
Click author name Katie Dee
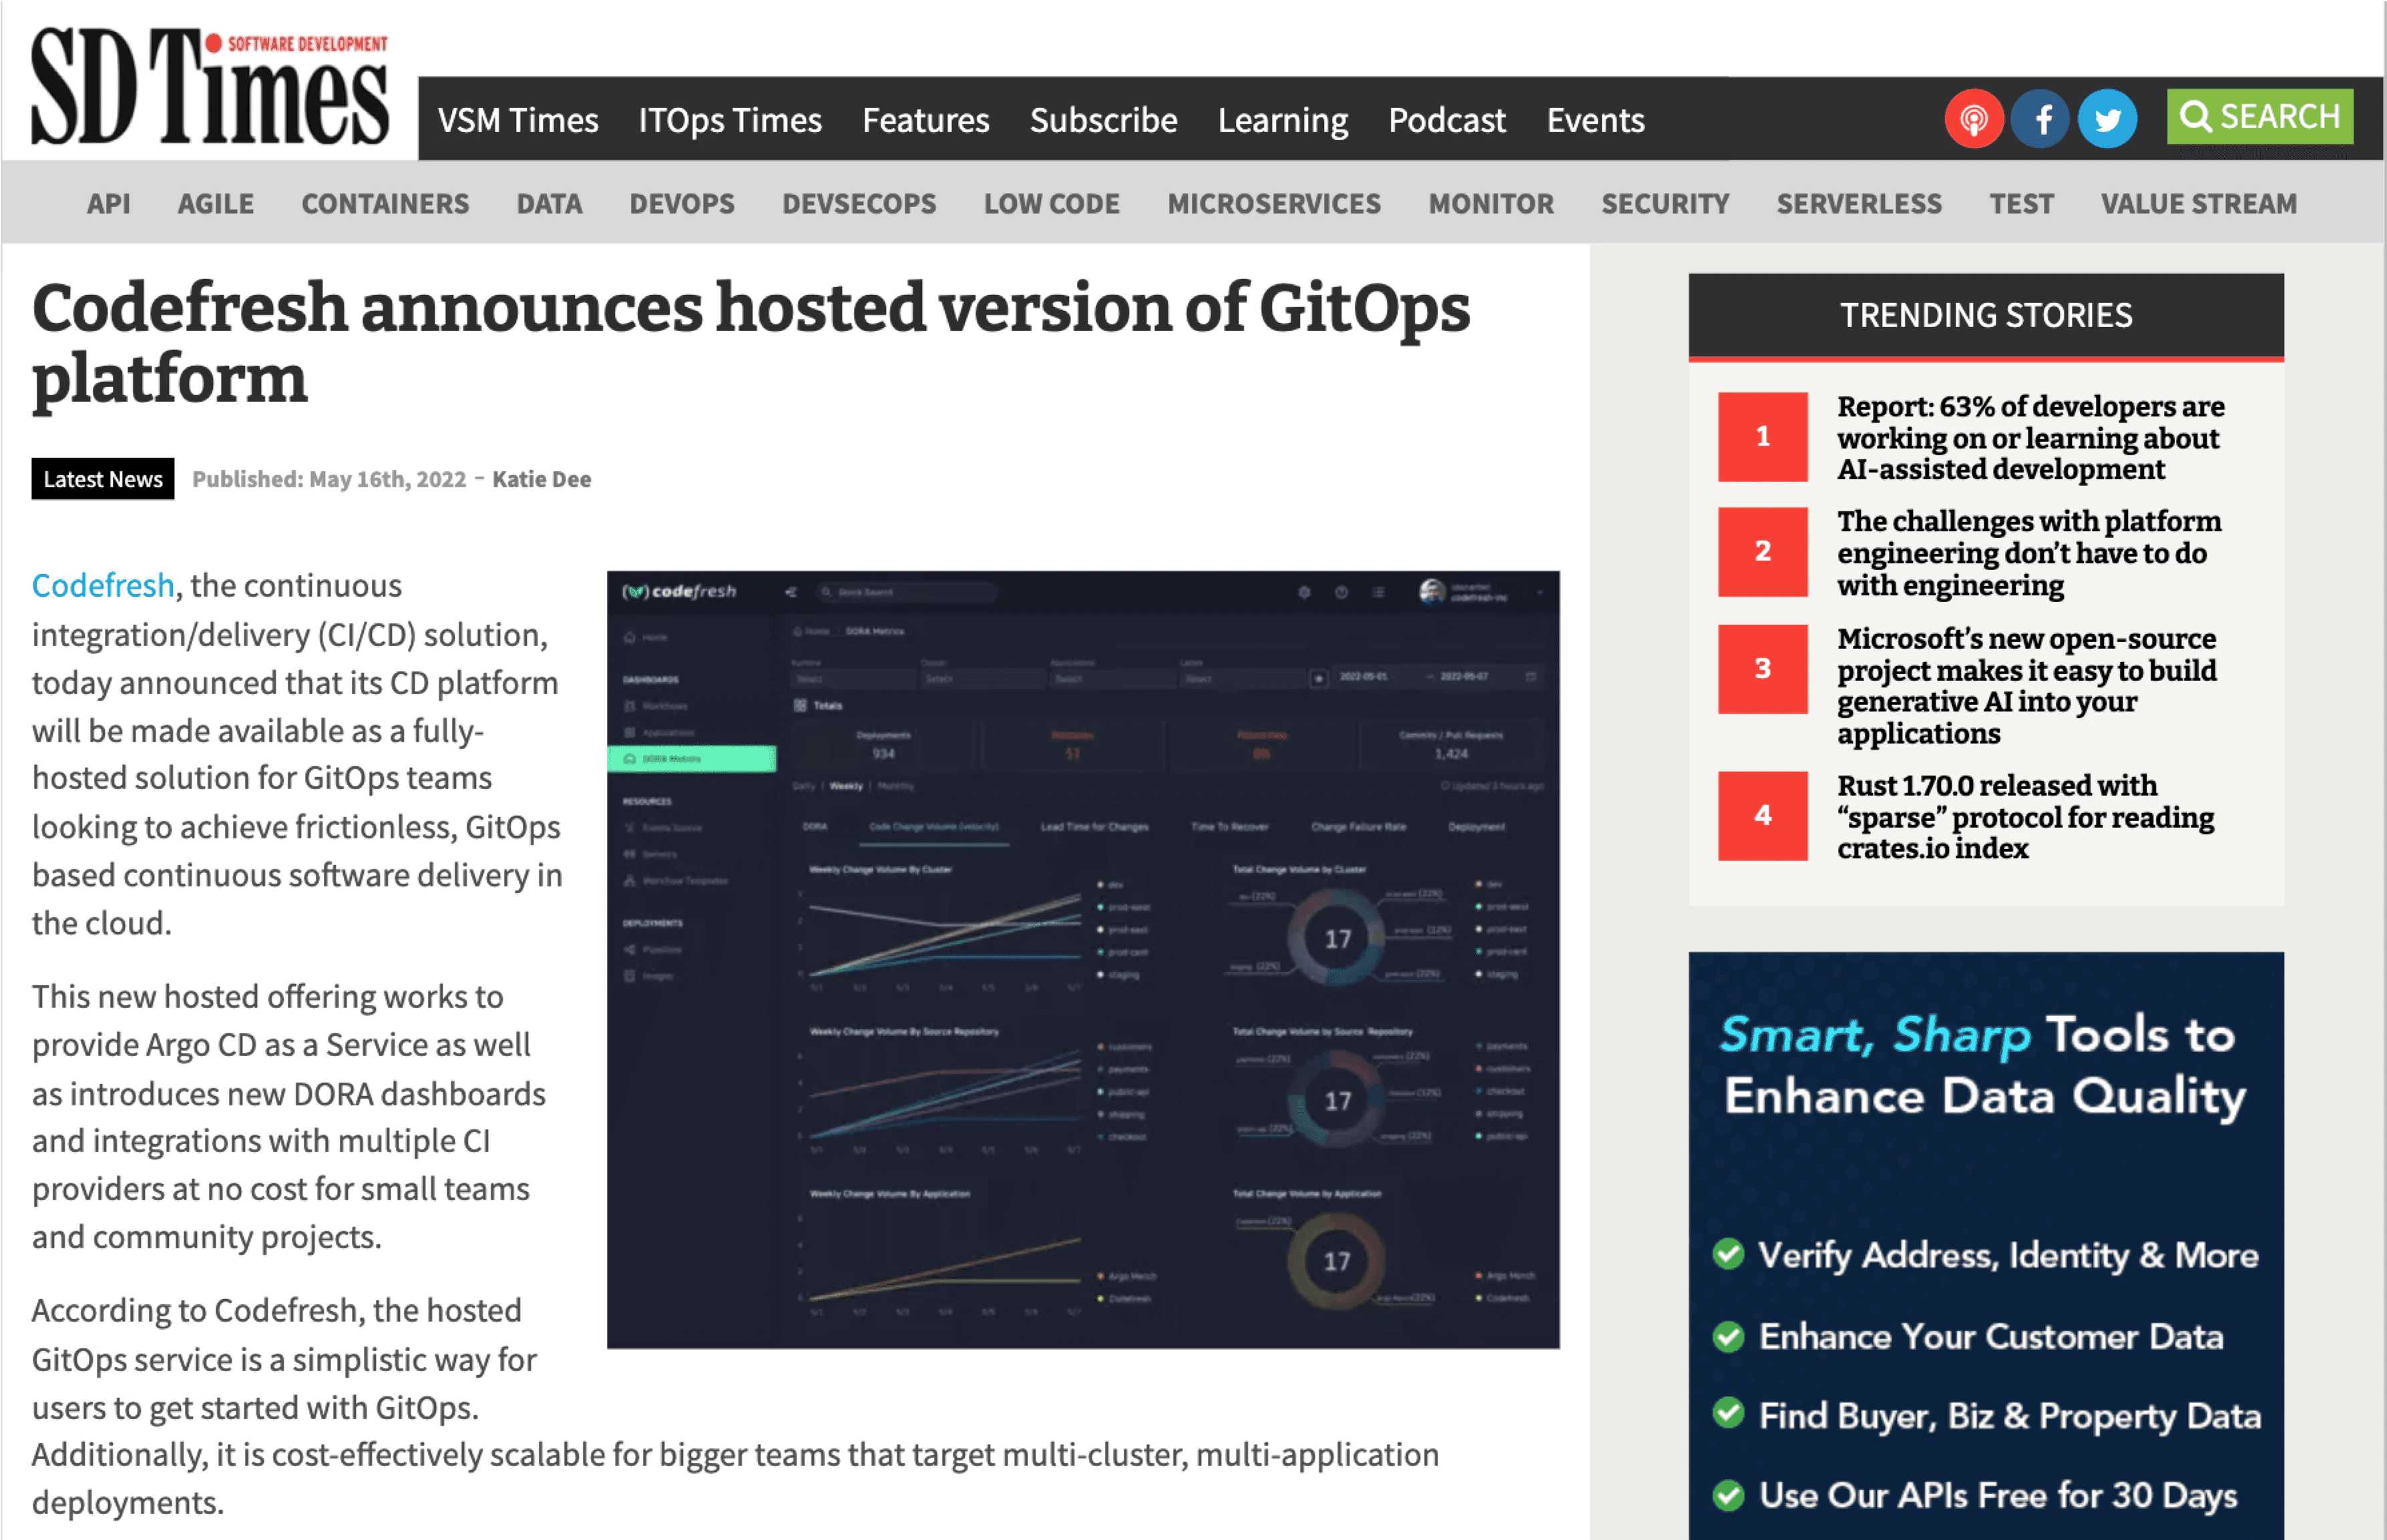pyautogui.click(x=541, y=479)
